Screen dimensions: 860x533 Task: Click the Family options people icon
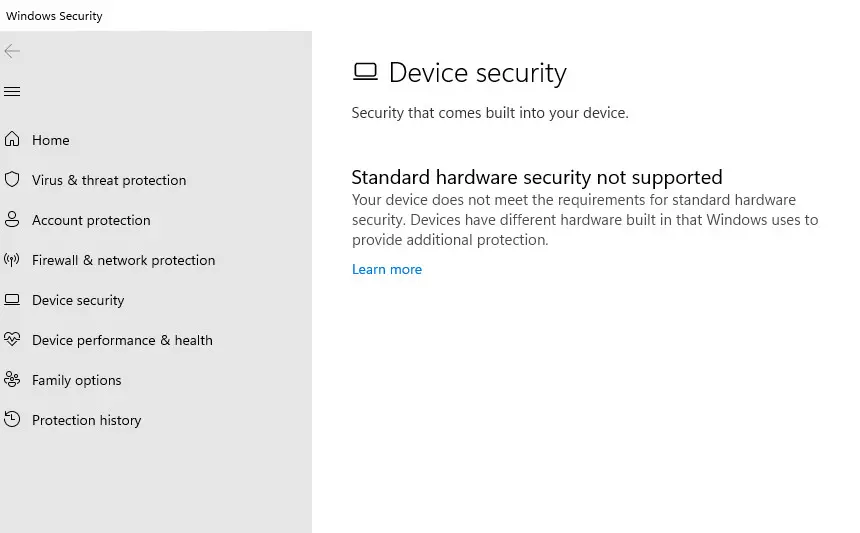tap(12, 380)
